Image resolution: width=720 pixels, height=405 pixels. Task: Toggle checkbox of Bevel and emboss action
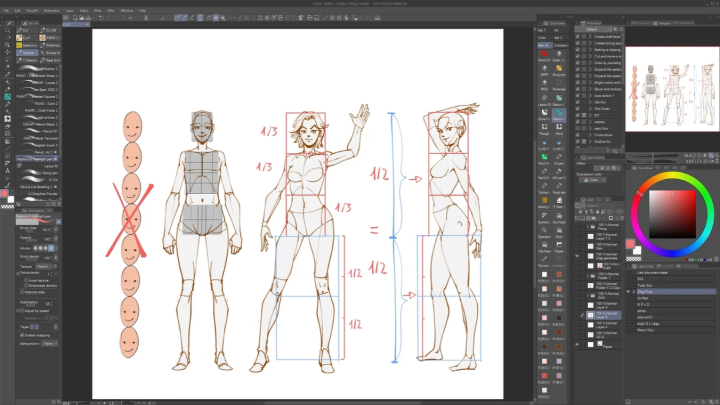coord(578,89)
